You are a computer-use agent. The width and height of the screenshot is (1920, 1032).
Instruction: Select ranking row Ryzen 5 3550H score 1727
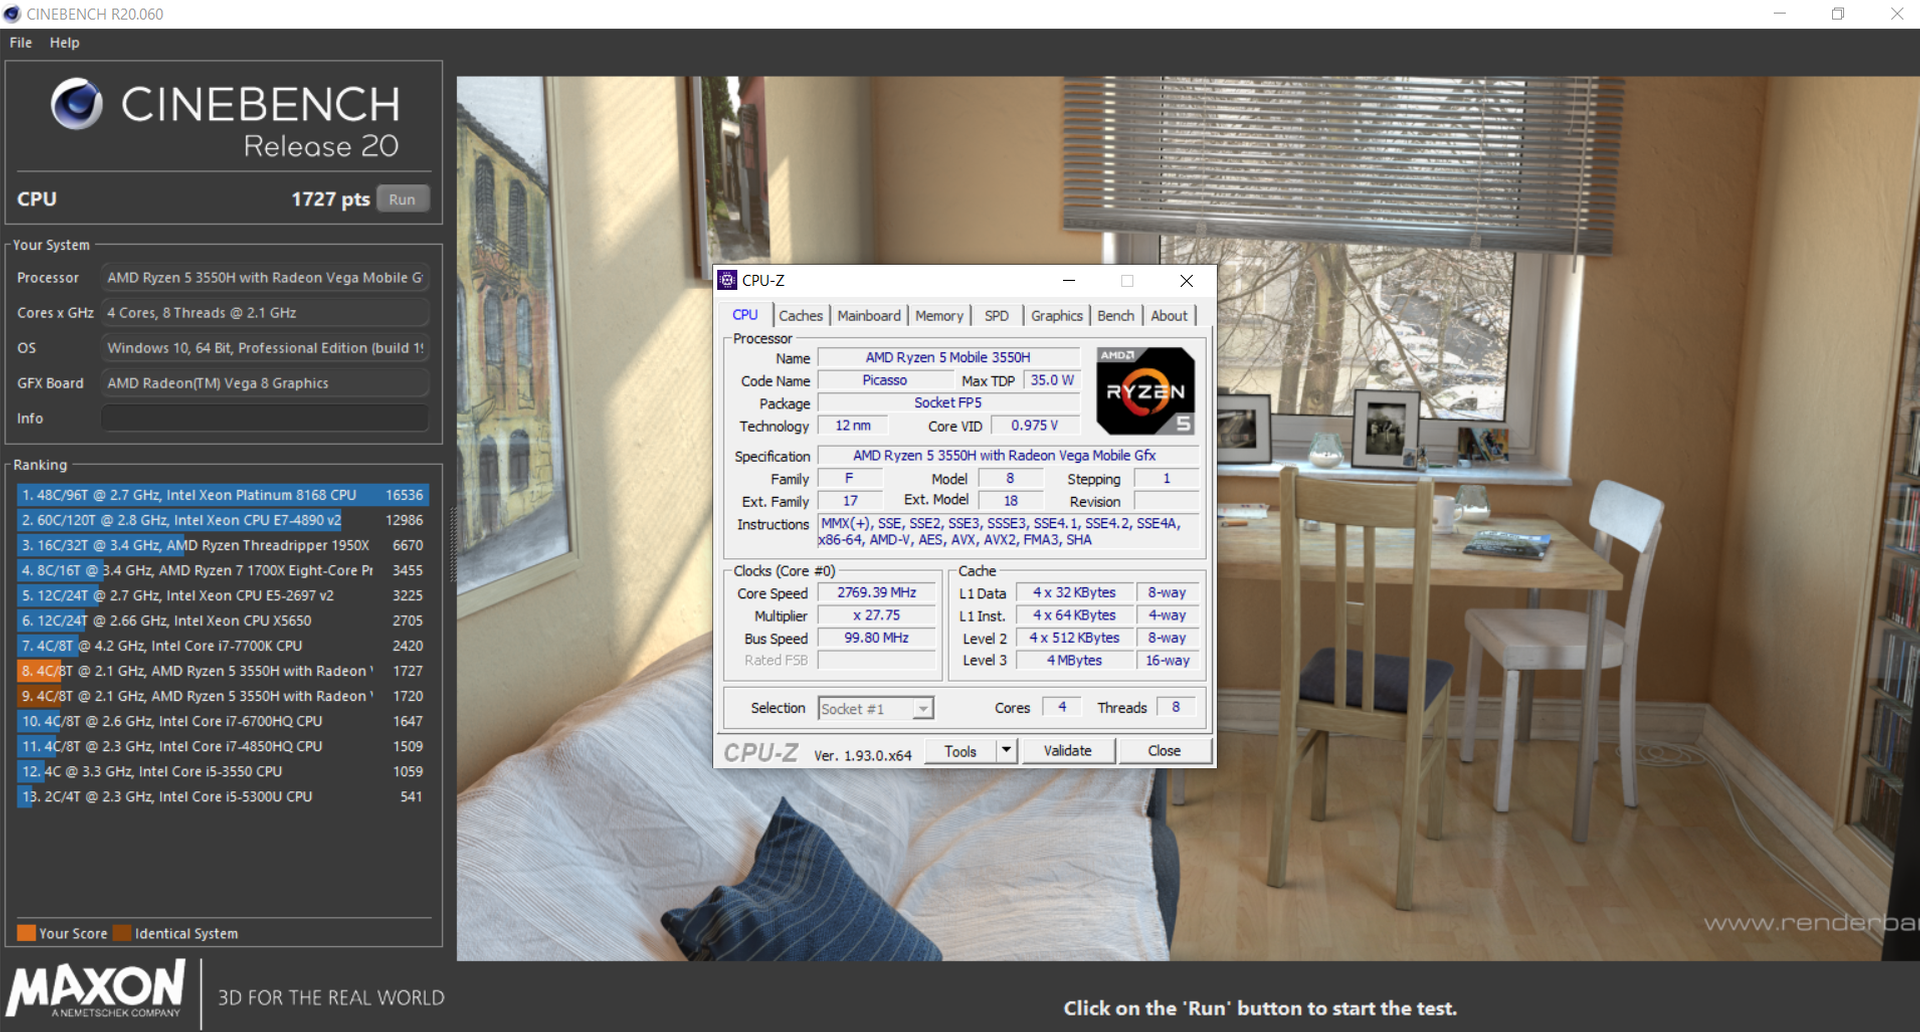[223, 671]
